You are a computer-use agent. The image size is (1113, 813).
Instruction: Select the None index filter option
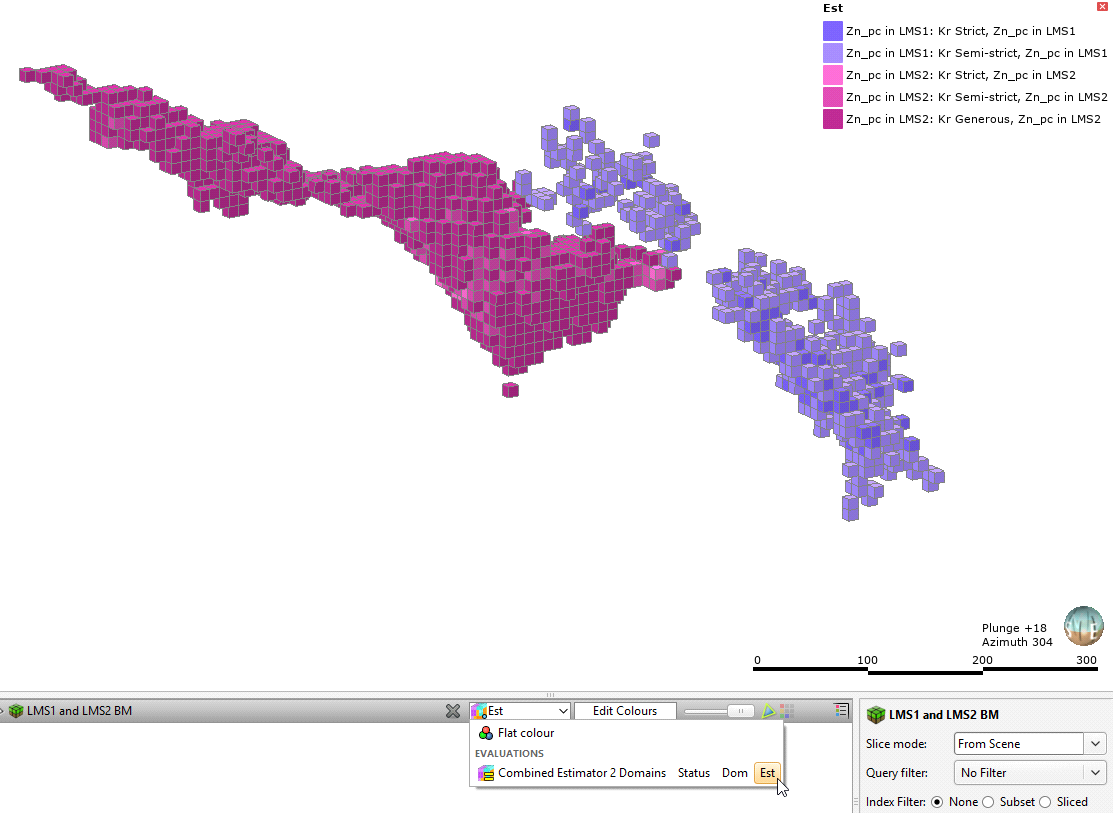coord(937,802)
